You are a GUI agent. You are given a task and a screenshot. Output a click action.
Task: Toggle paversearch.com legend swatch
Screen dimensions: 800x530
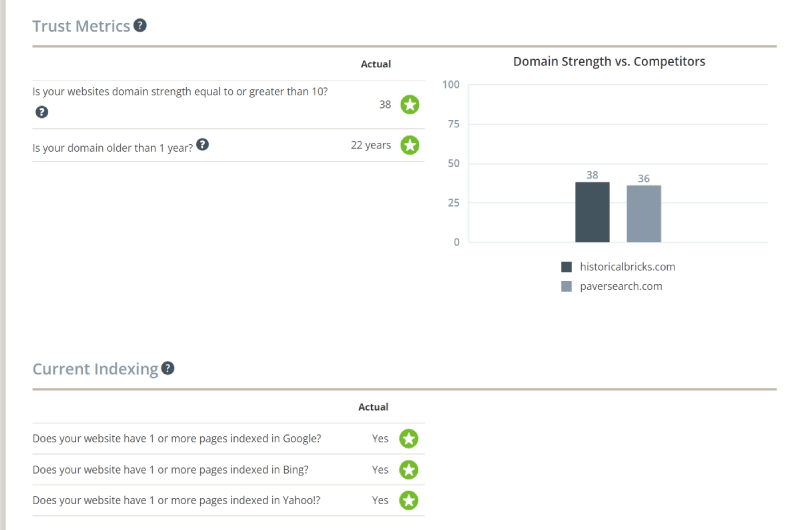pos(566,286)
